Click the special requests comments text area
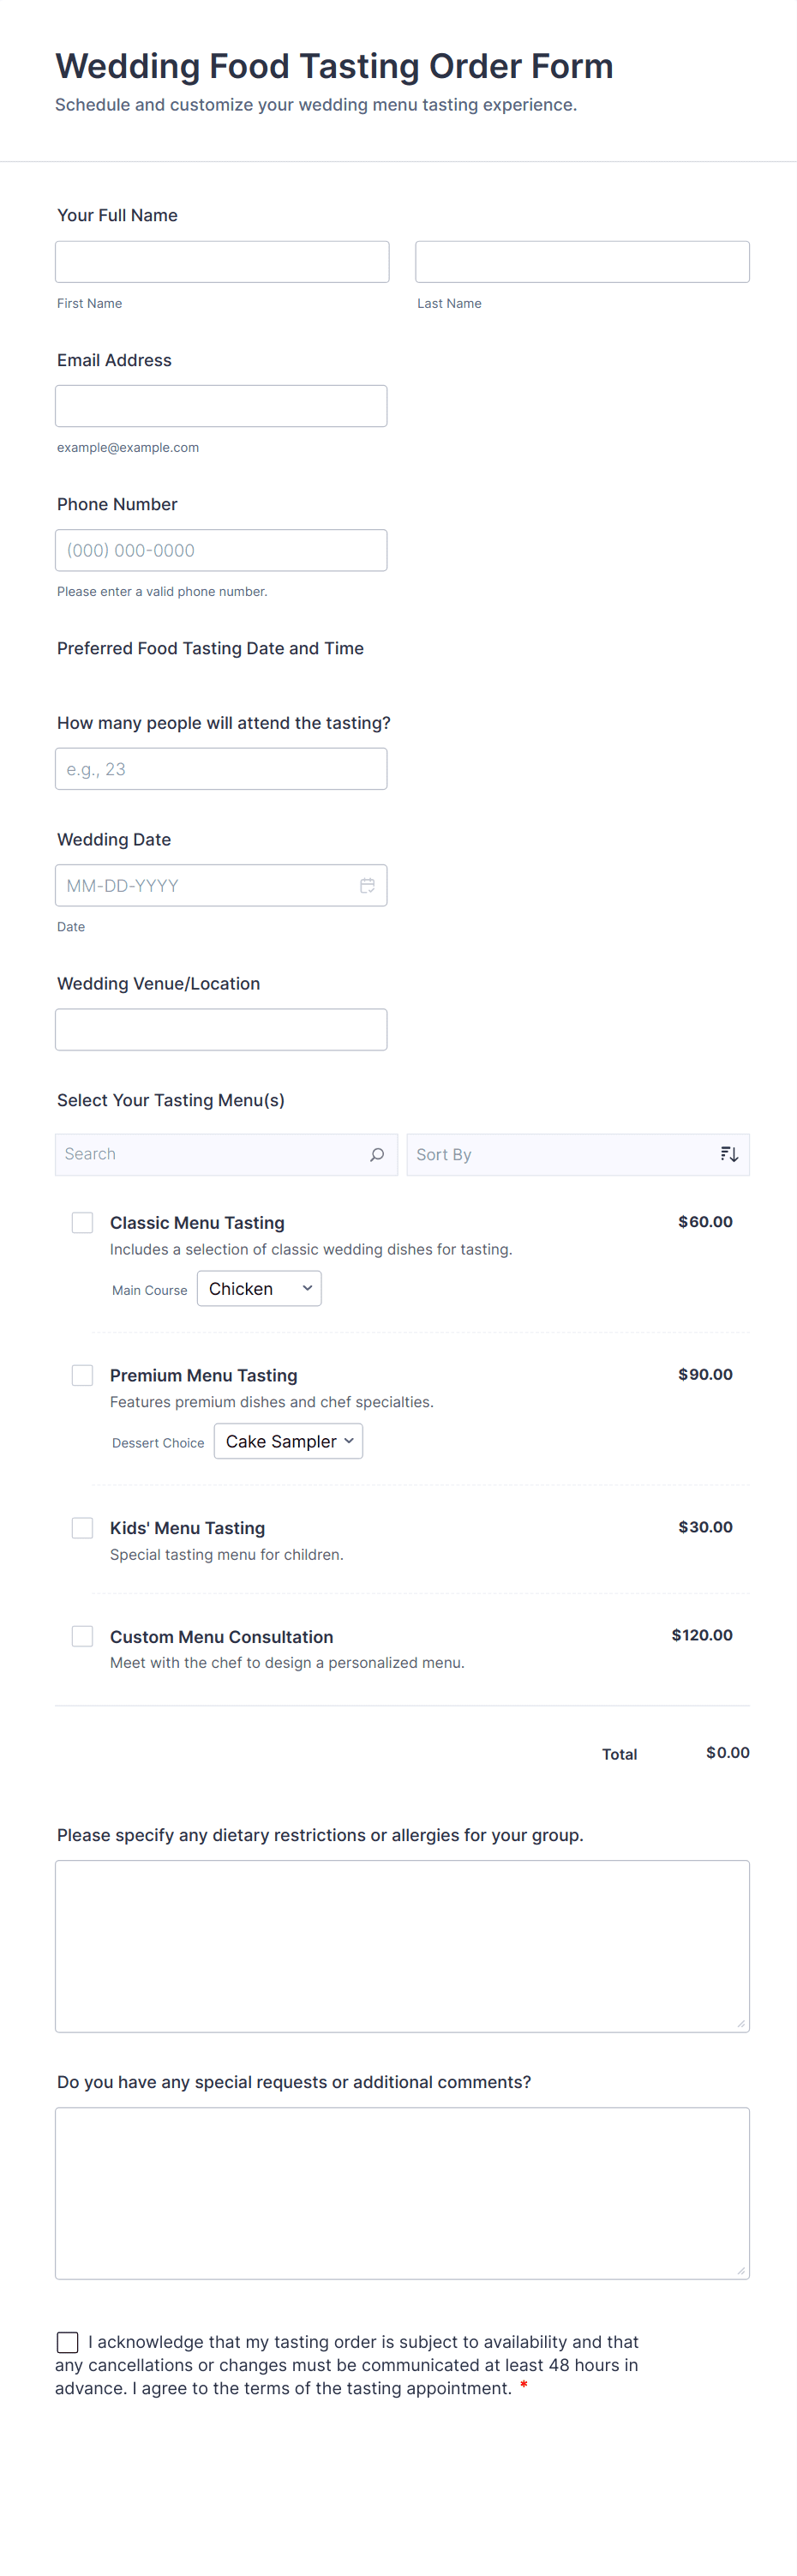797x2576 pixels. coord(402,2192)
